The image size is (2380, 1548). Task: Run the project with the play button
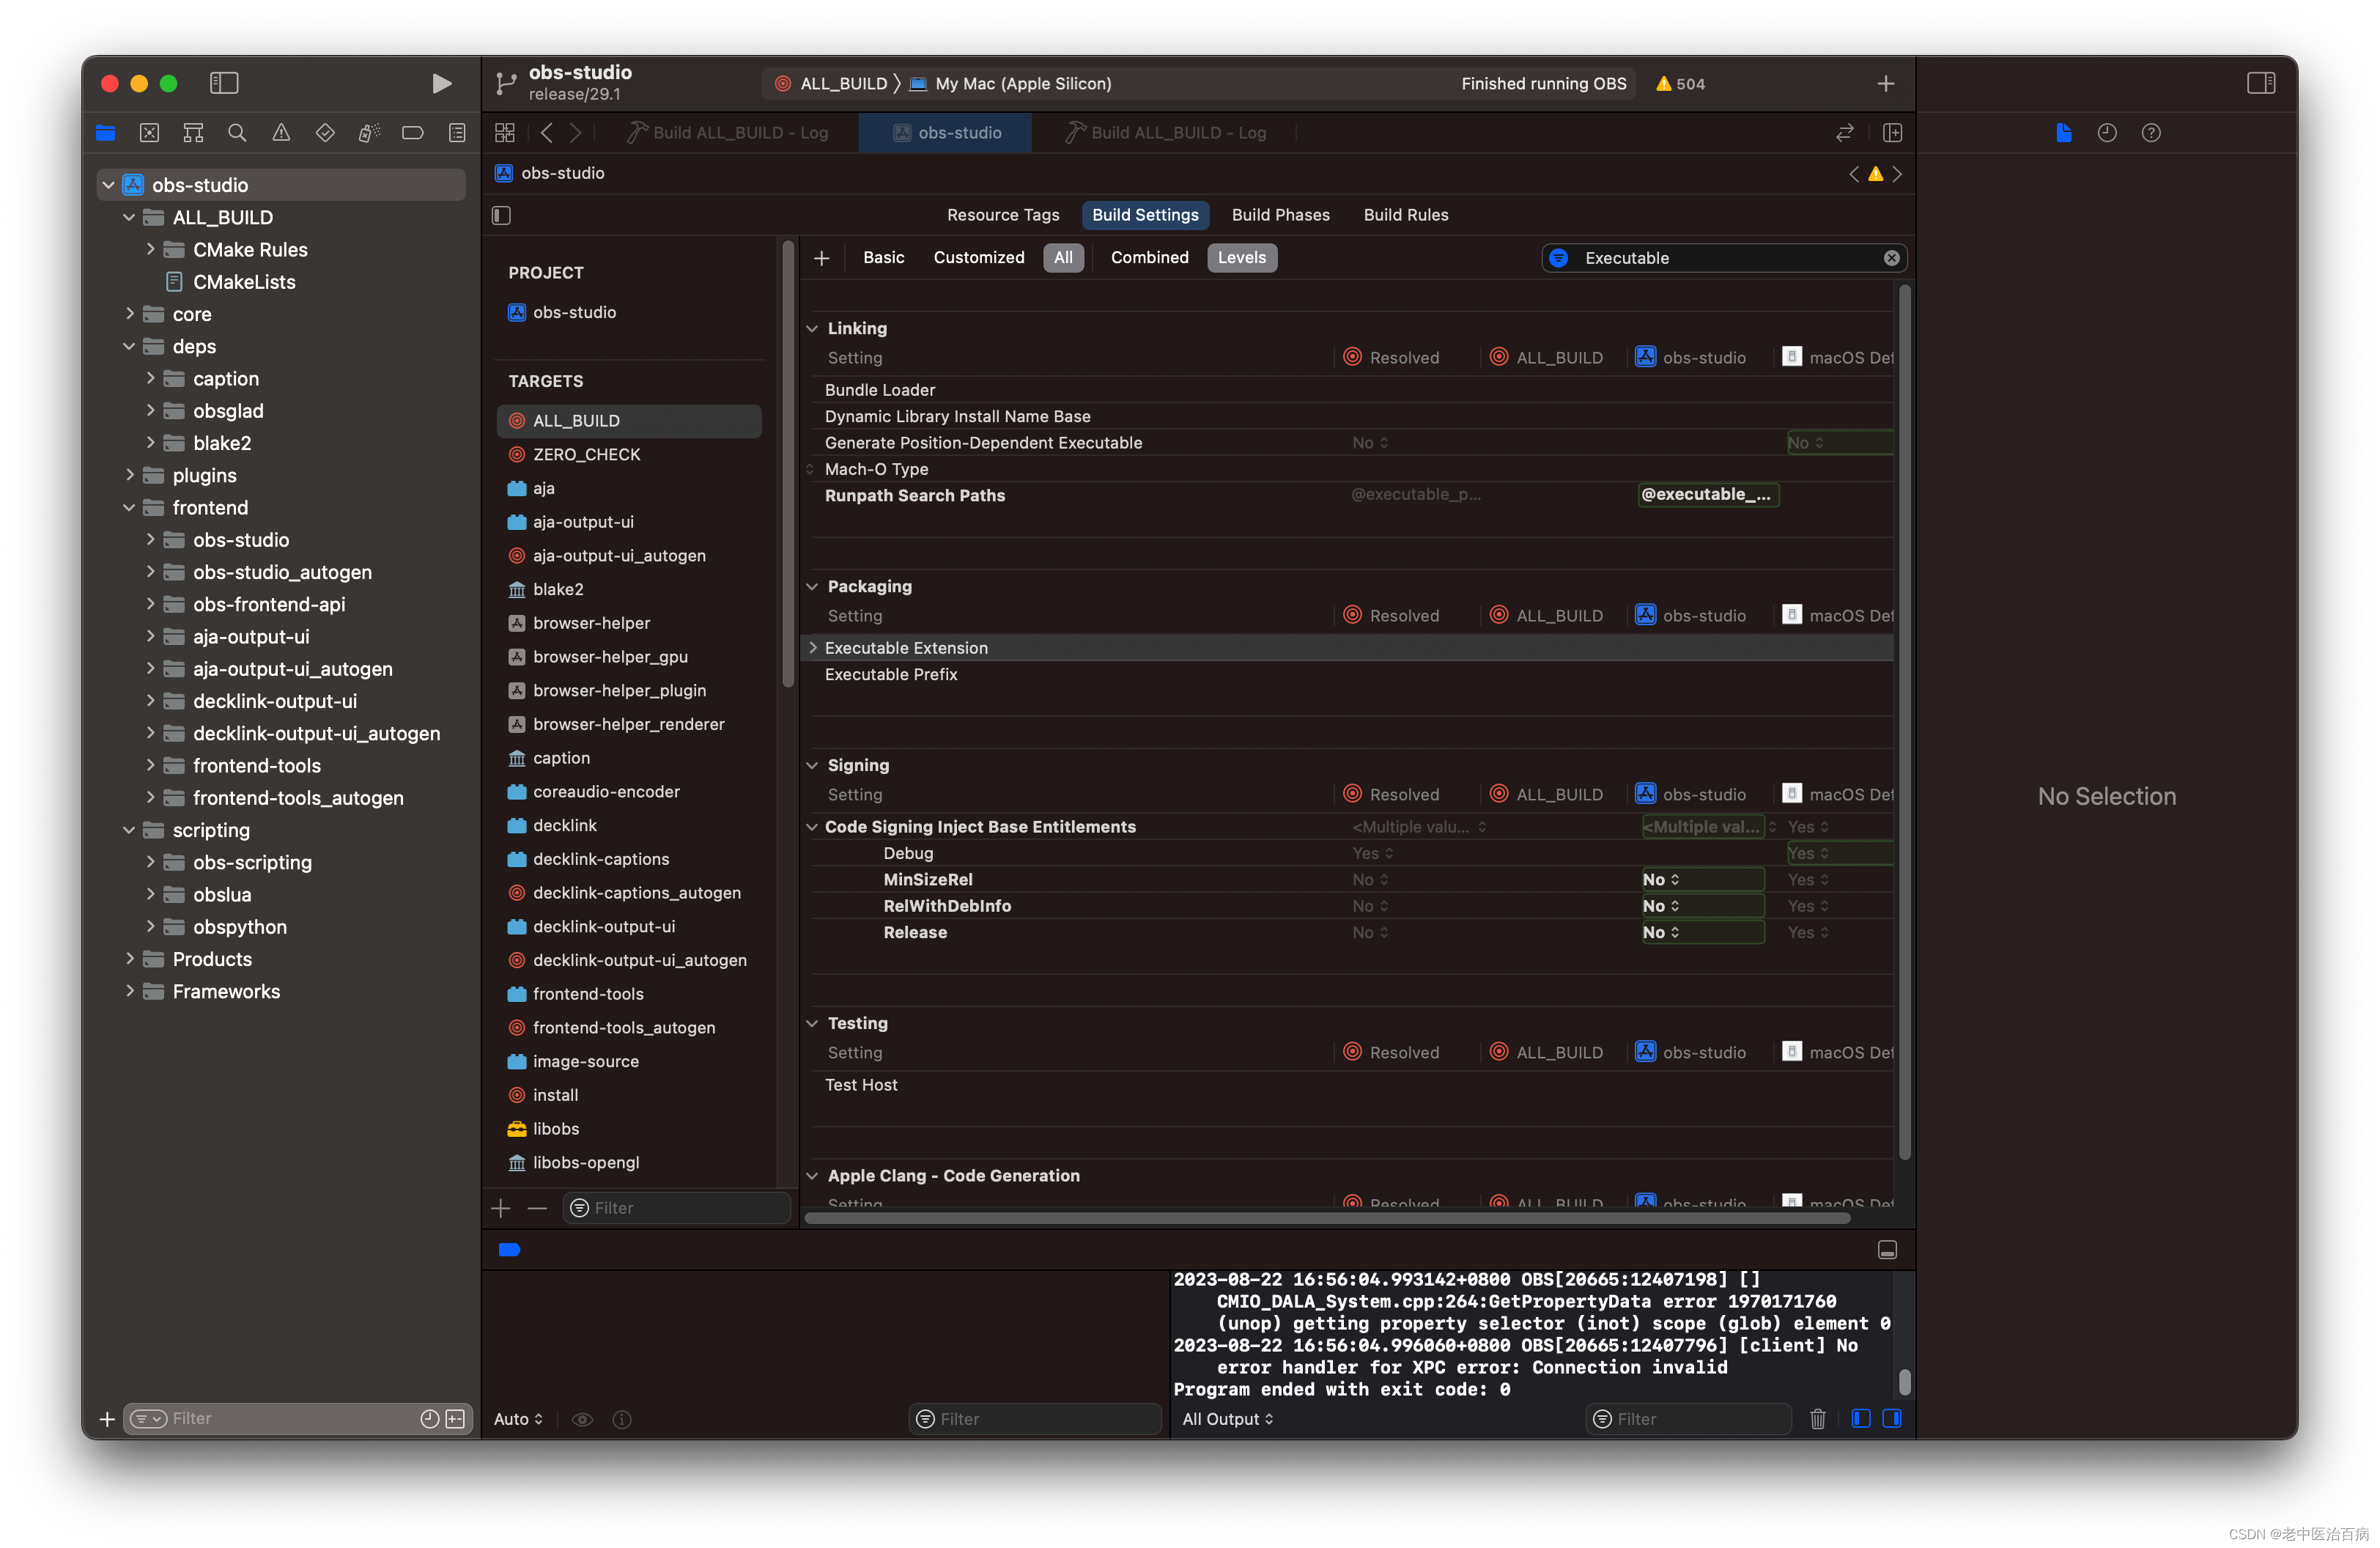click(441, 83)
